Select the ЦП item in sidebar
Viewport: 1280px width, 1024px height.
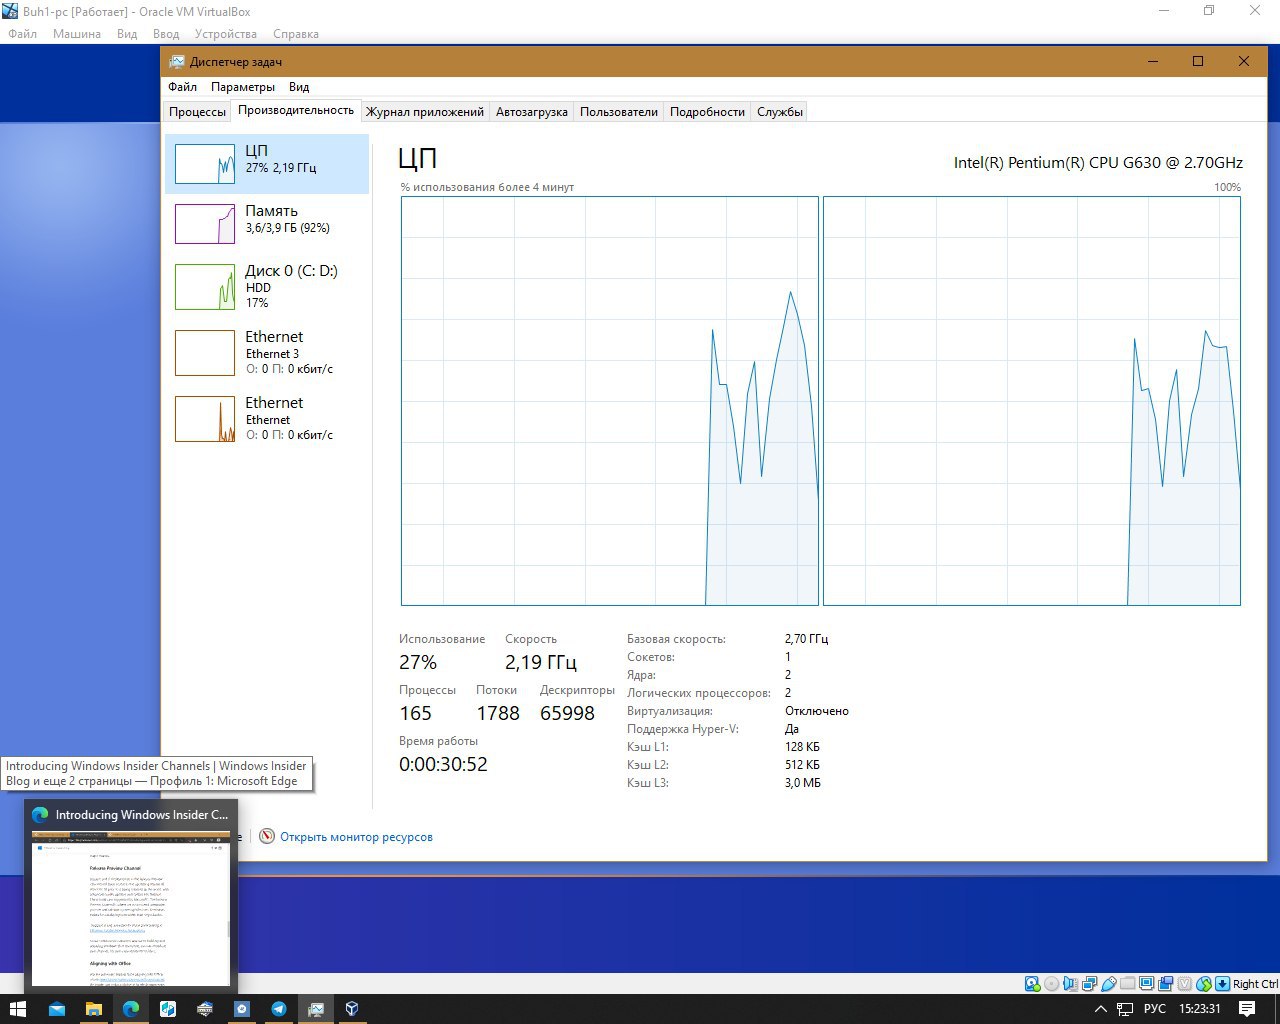point(267,164)
